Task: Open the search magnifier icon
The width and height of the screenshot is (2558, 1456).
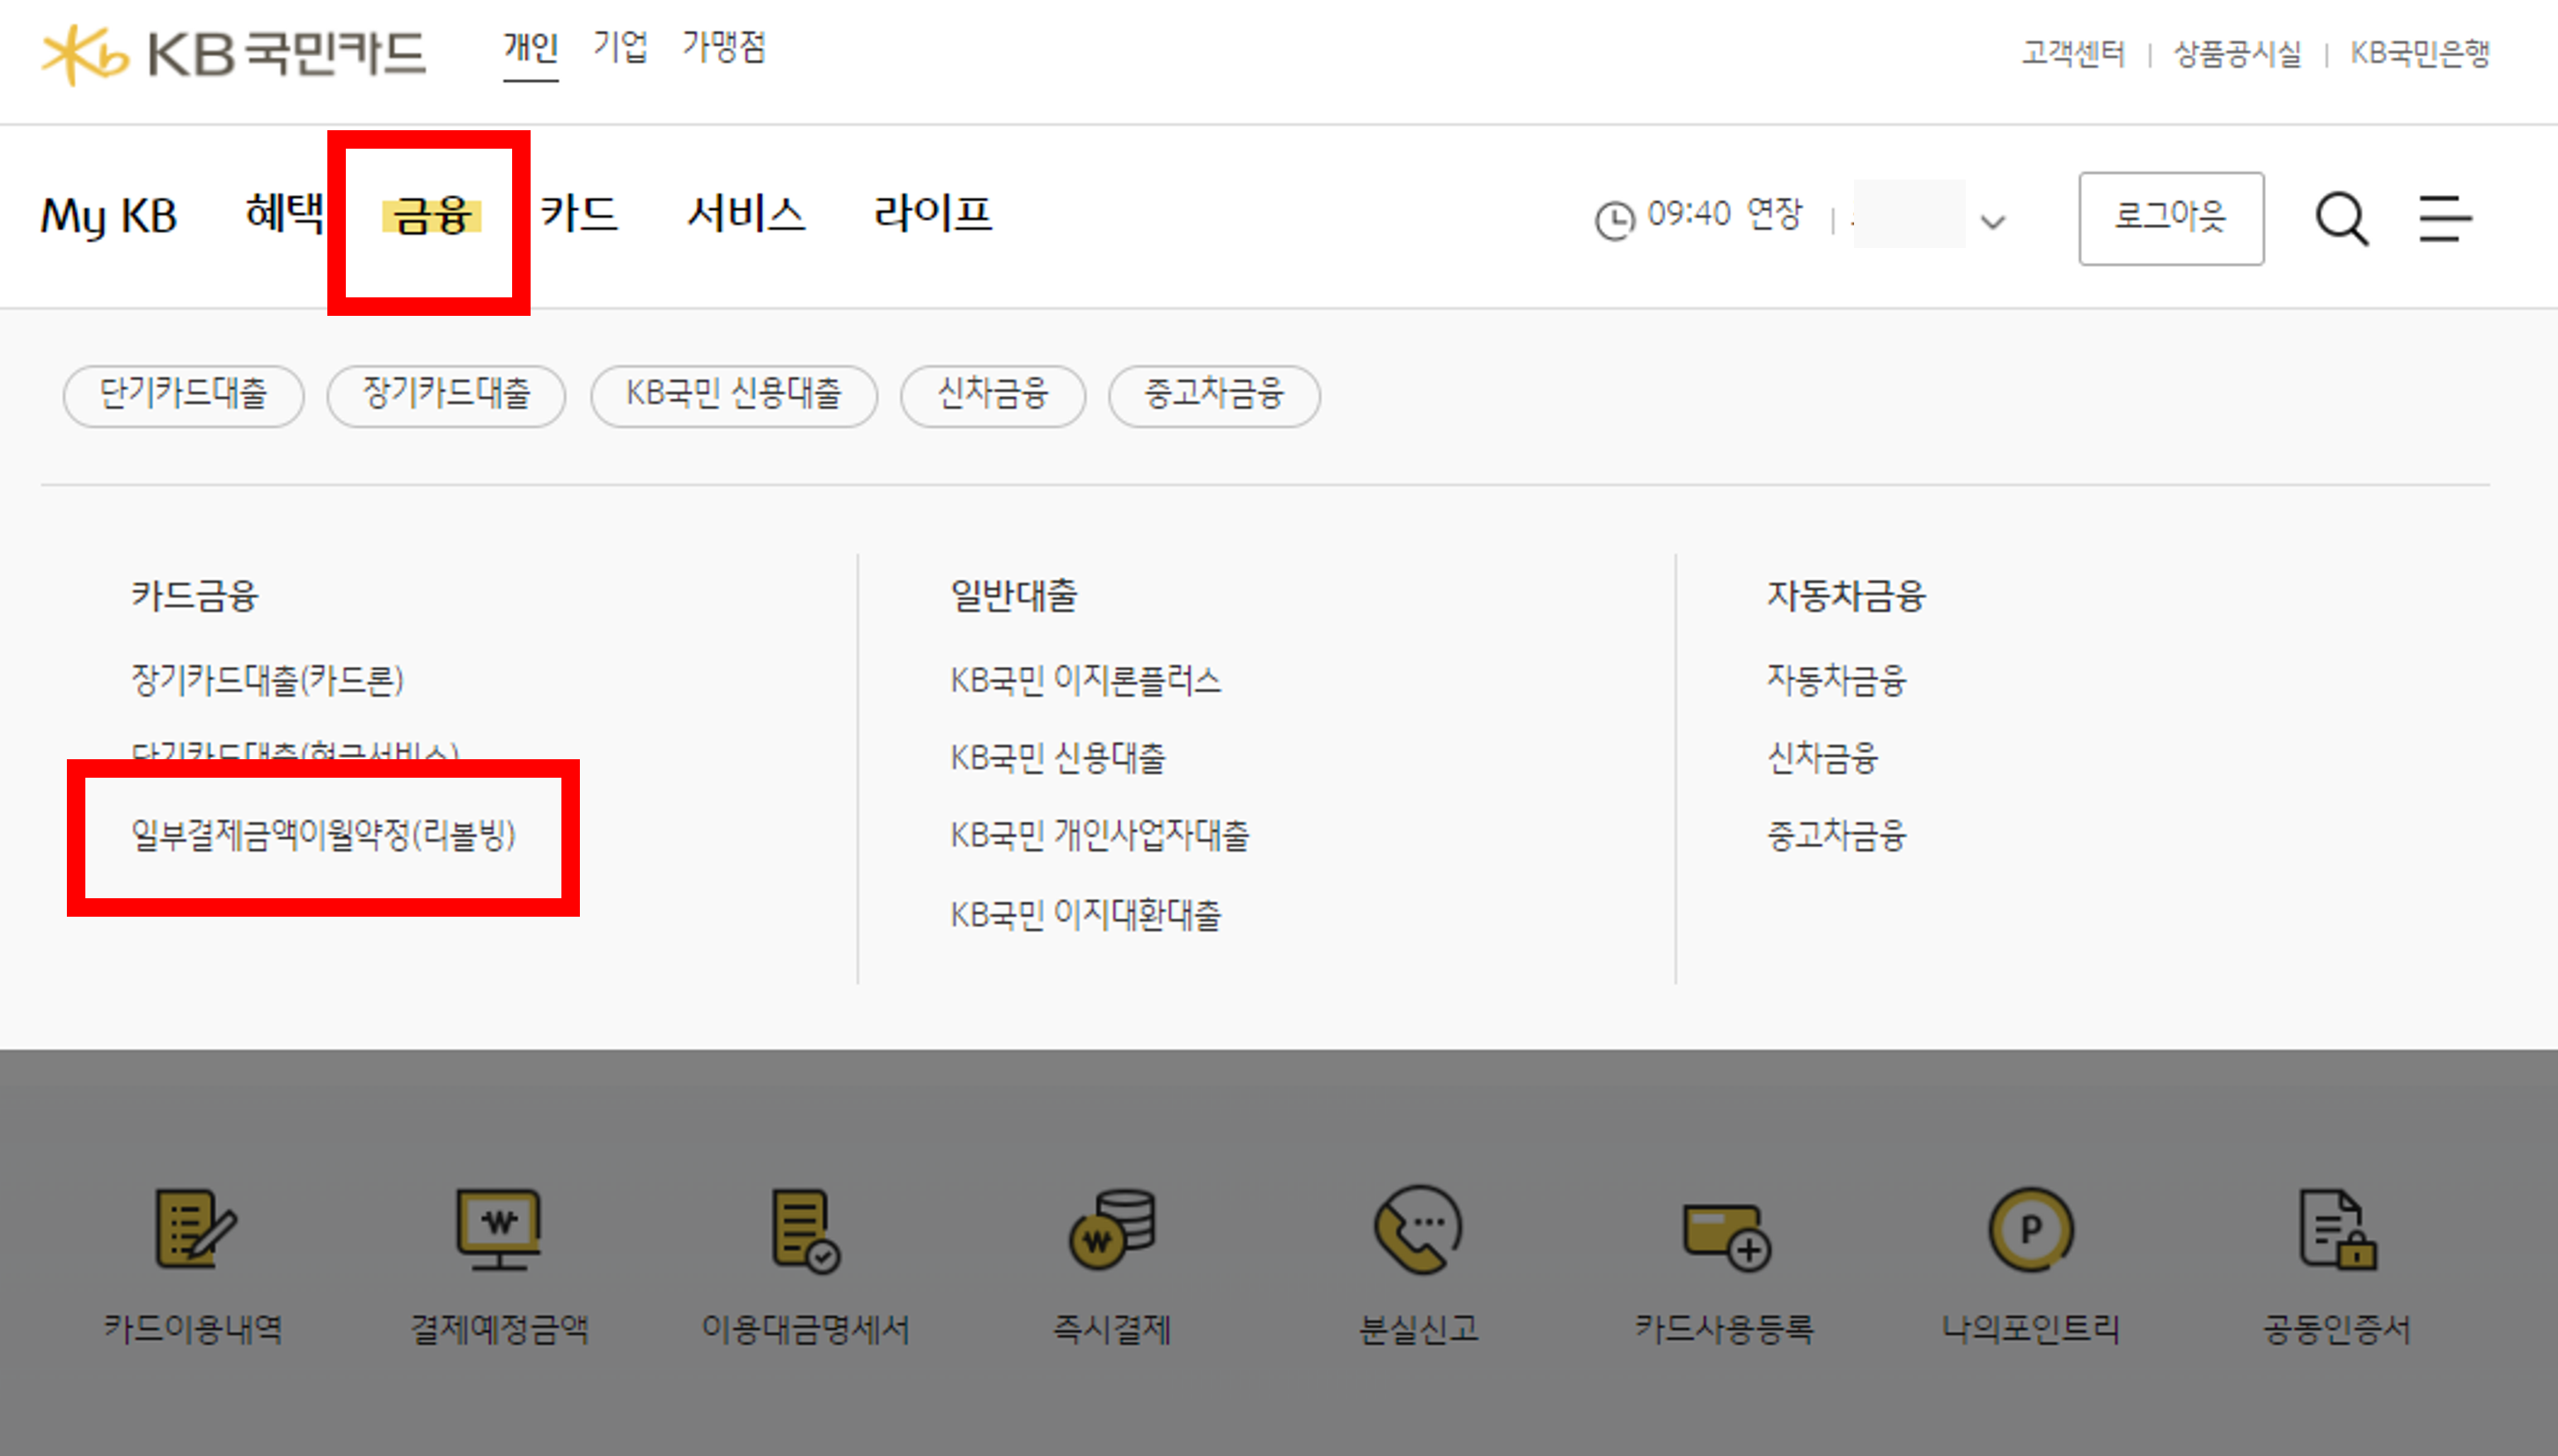Action: (2341, 217)
